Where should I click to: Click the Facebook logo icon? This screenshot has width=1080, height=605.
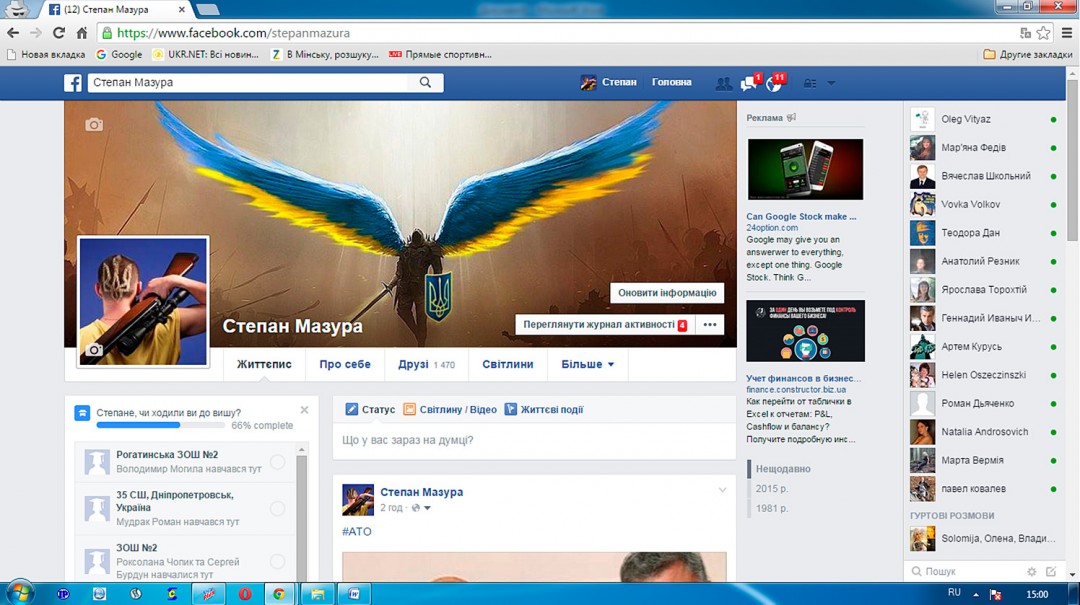click(x=73, y=83)
